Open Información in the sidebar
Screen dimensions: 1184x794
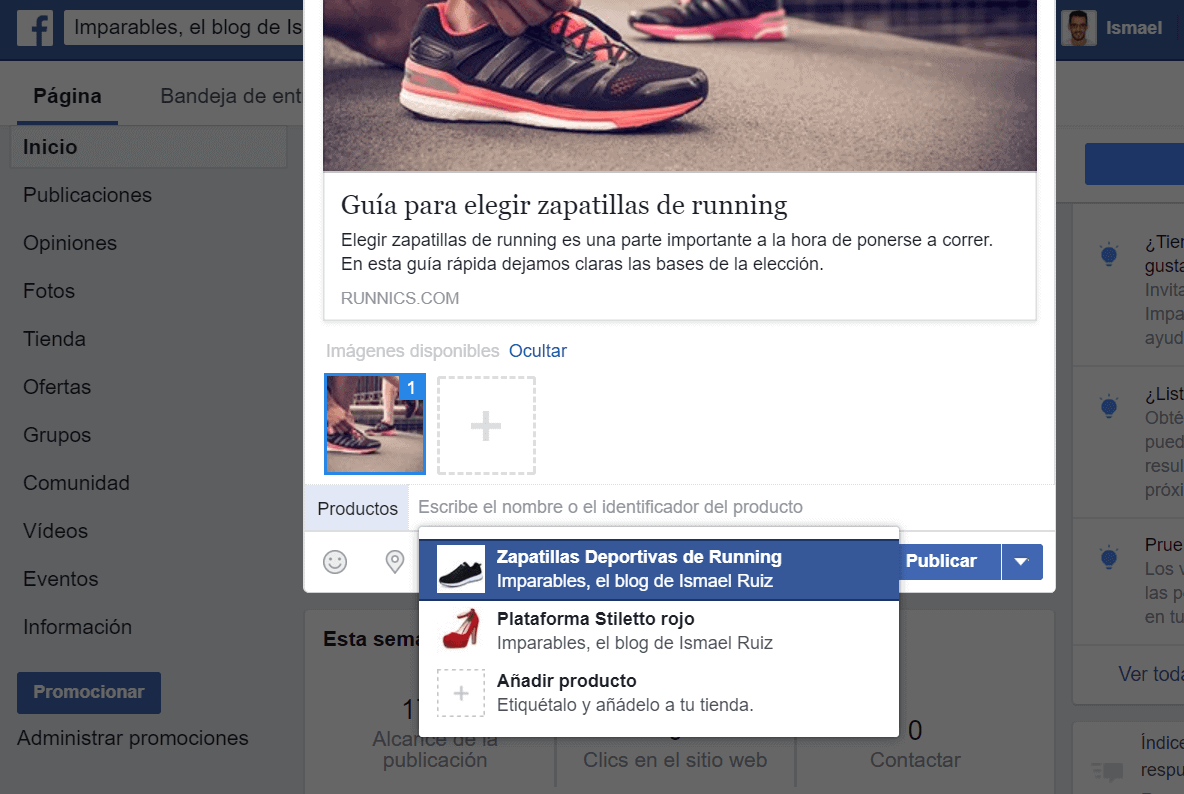pos(78,627)
